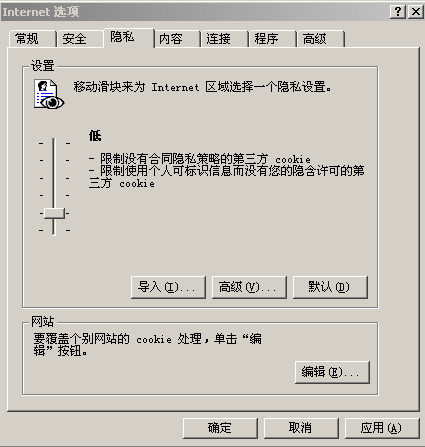The width and height of the screenshot is (425, 447).
Task: Click the 导入(I)... button
Action: (x=168, y=287)
